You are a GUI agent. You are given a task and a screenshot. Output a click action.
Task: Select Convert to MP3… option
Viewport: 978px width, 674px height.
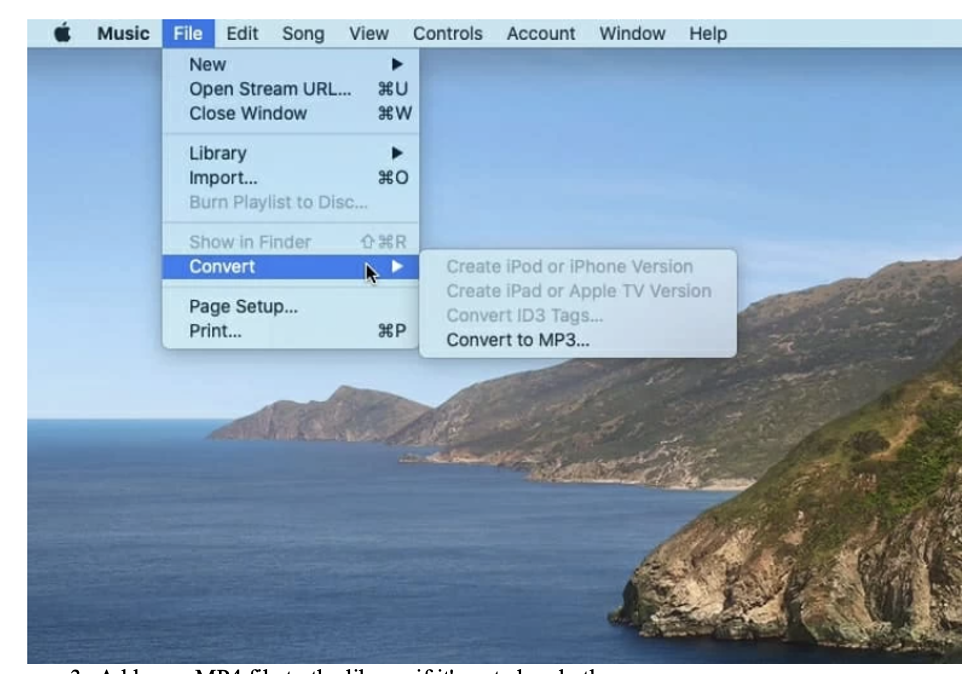(517, 339)
